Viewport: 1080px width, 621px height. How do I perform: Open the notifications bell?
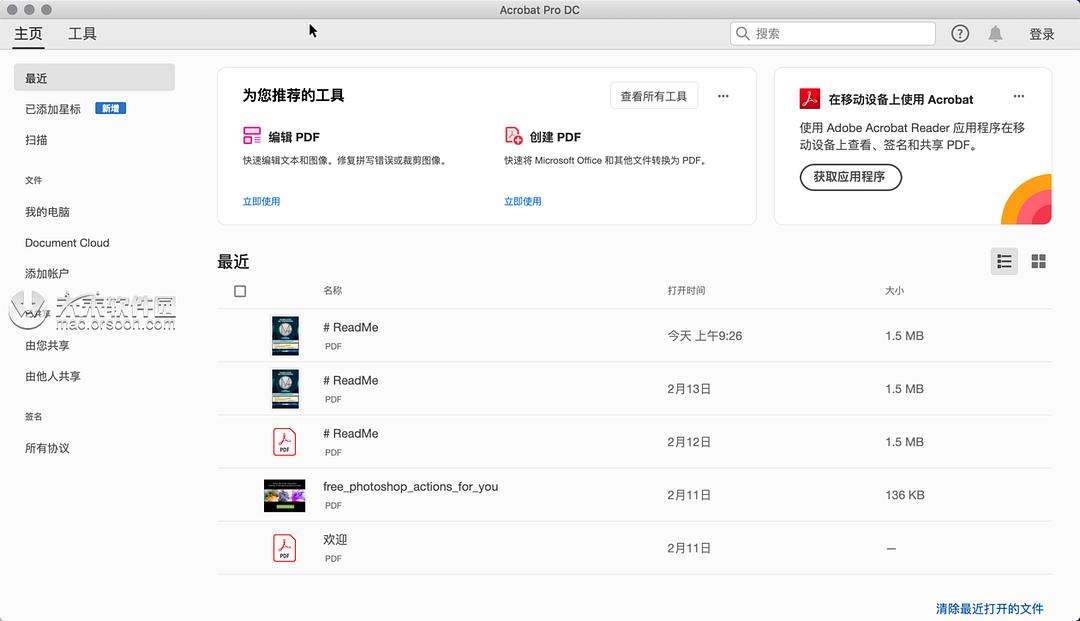point(995,34)
